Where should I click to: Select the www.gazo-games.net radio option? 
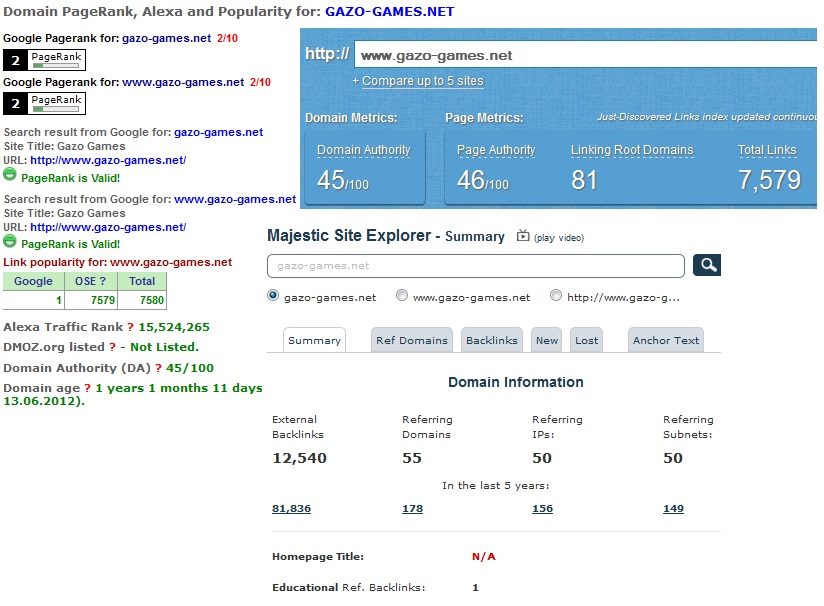click(401, 295)
